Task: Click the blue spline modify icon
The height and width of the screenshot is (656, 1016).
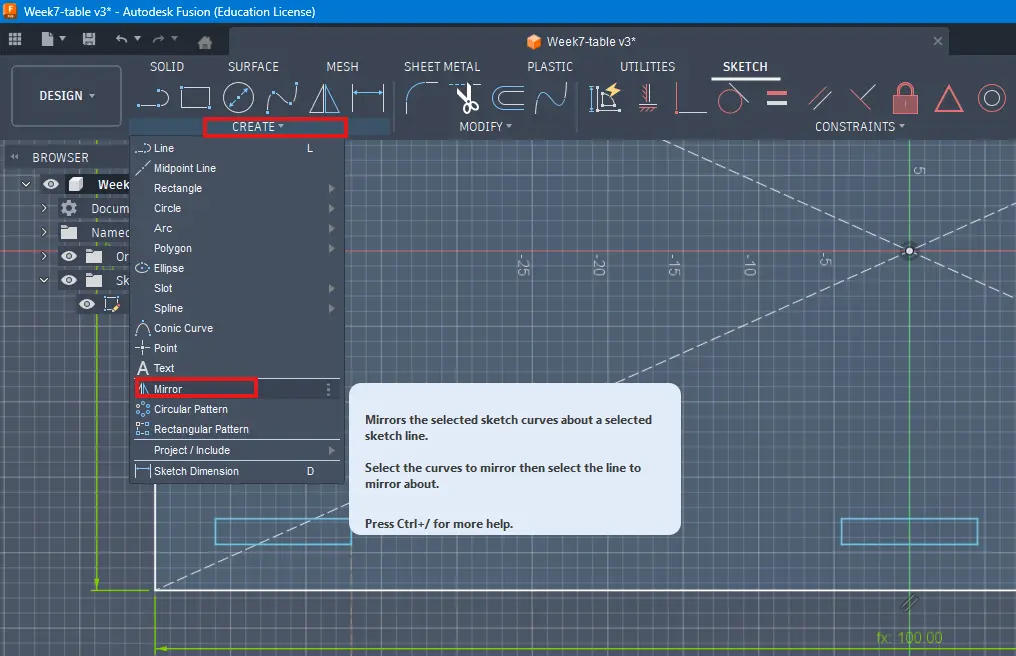Action: click(551, 98)
